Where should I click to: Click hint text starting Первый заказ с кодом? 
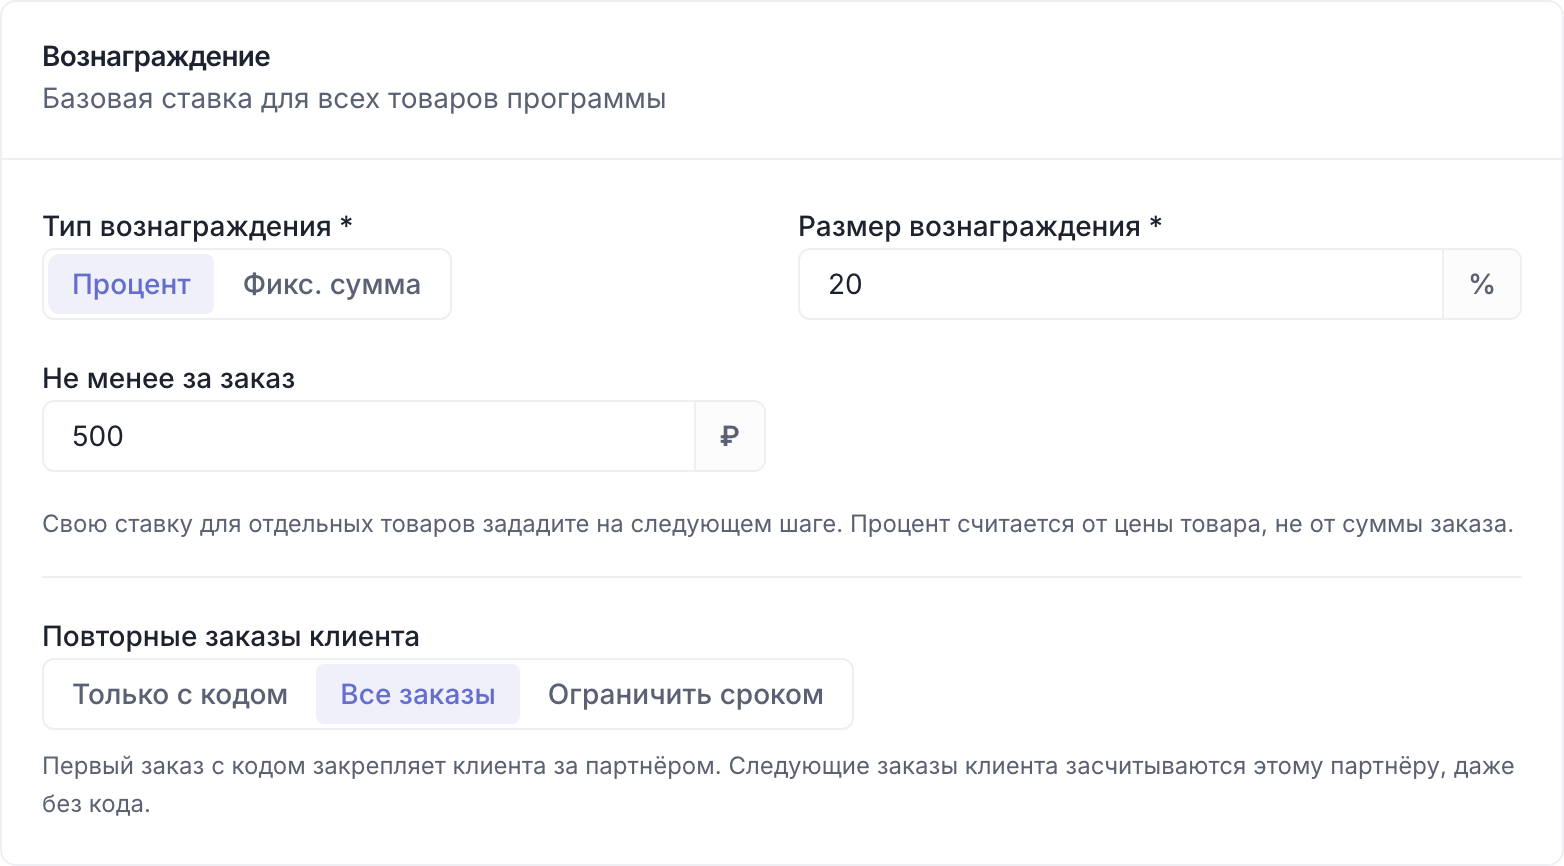tap(778, 785)
